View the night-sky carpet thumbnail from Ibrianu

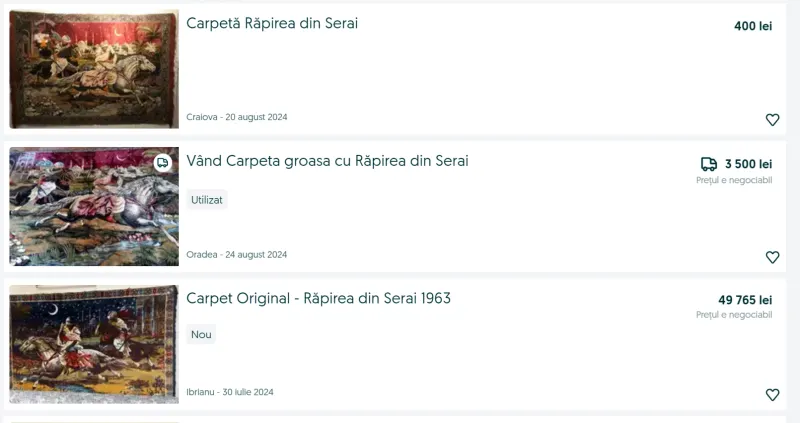click(94, 344)
